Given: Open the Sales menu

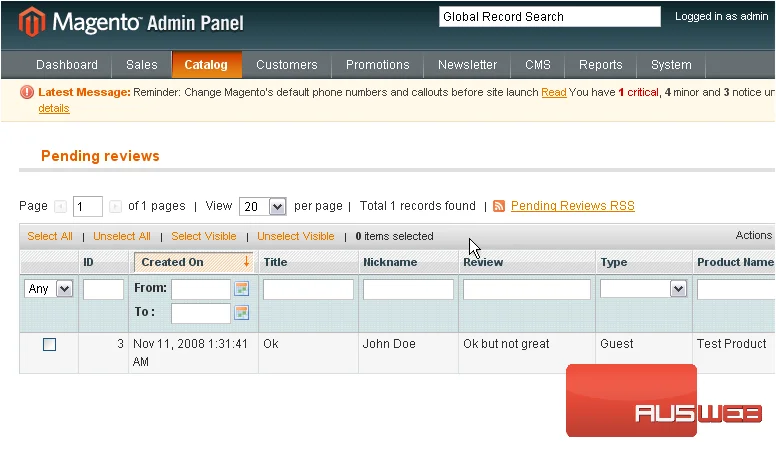Looking at the screenshot, I should coord(142,65).
